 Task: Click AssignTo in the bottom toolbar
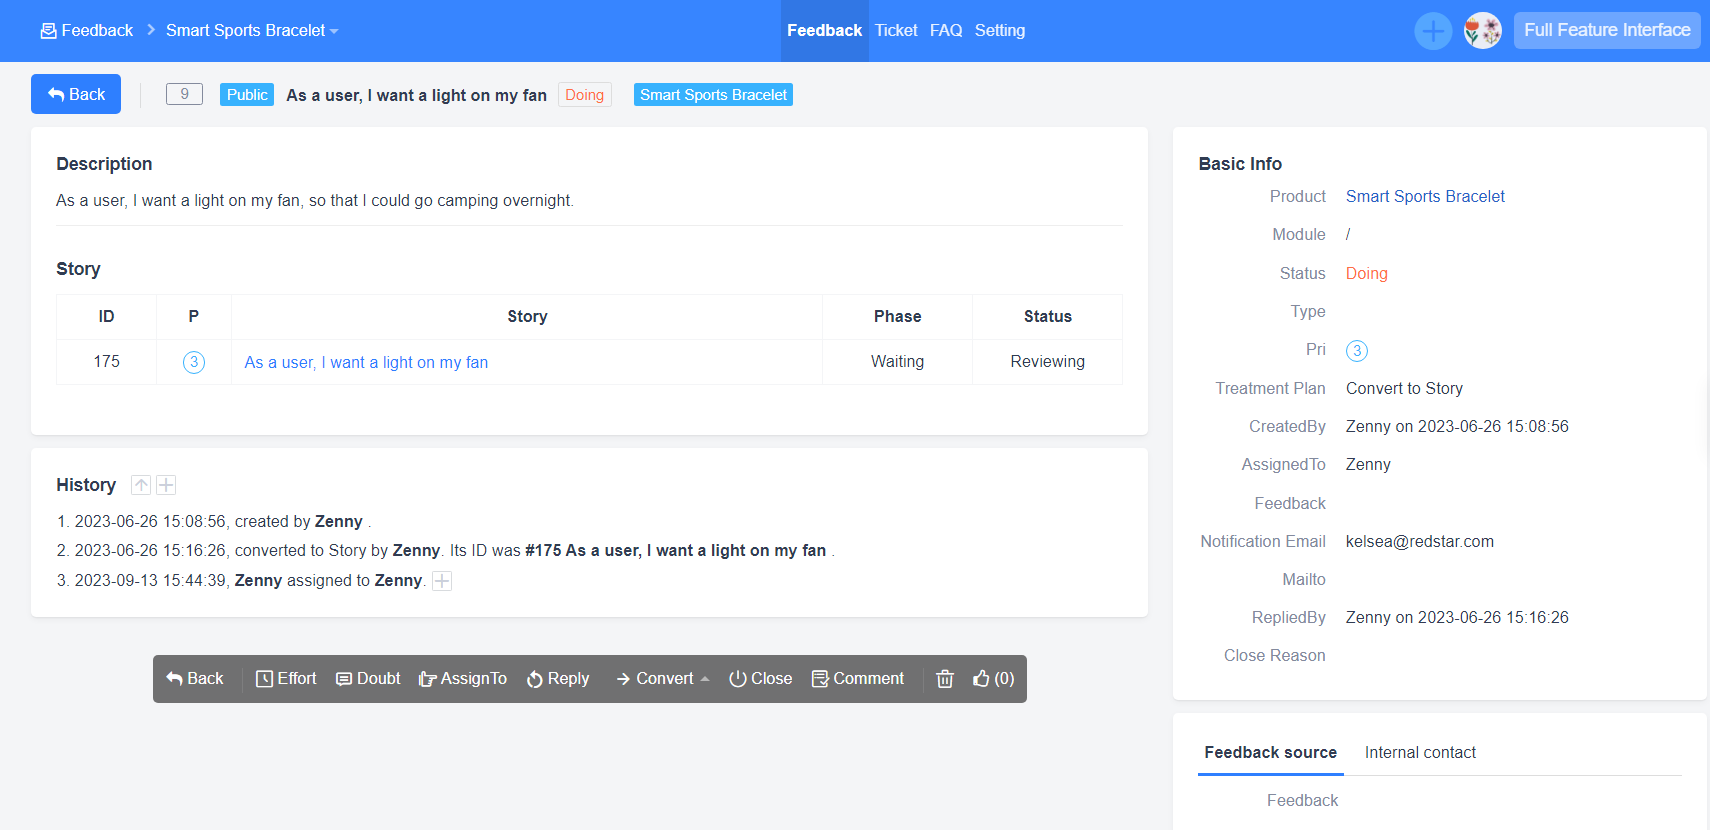click(x=463, y=679)
